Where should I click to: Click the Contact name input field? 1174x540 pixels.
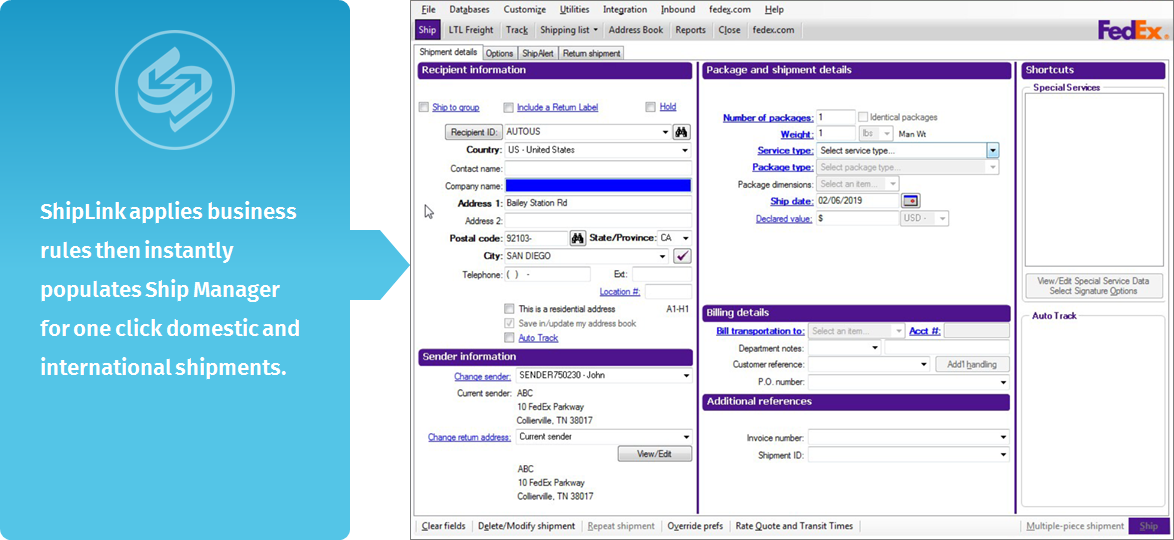598,169
